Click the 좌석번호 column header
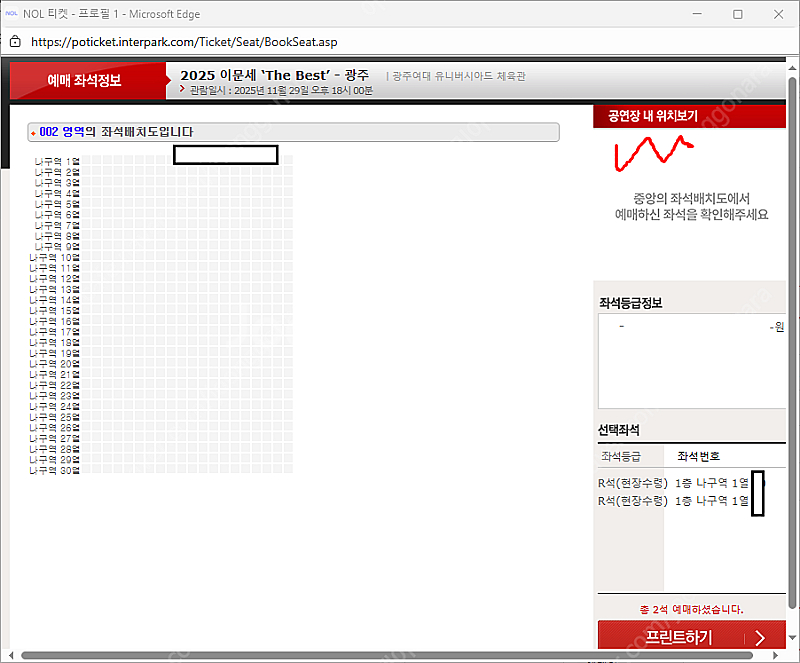The height and width of the screenshot is (663, 800). [698, 456]
